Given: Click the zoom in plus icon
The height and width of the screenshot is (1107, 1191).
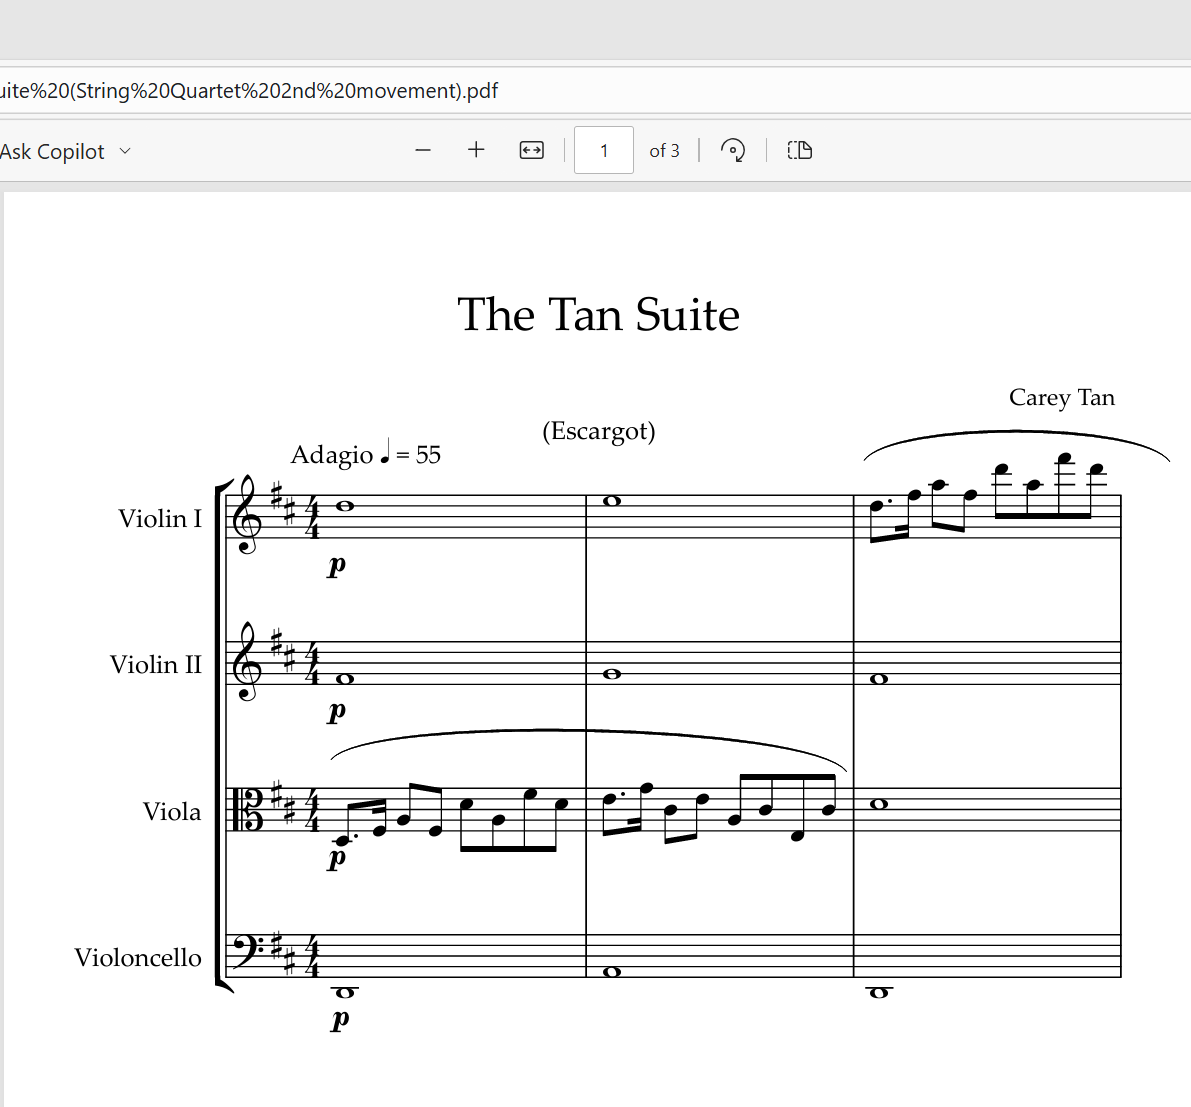Looking at the screenshot, I should tap(476, 150).
